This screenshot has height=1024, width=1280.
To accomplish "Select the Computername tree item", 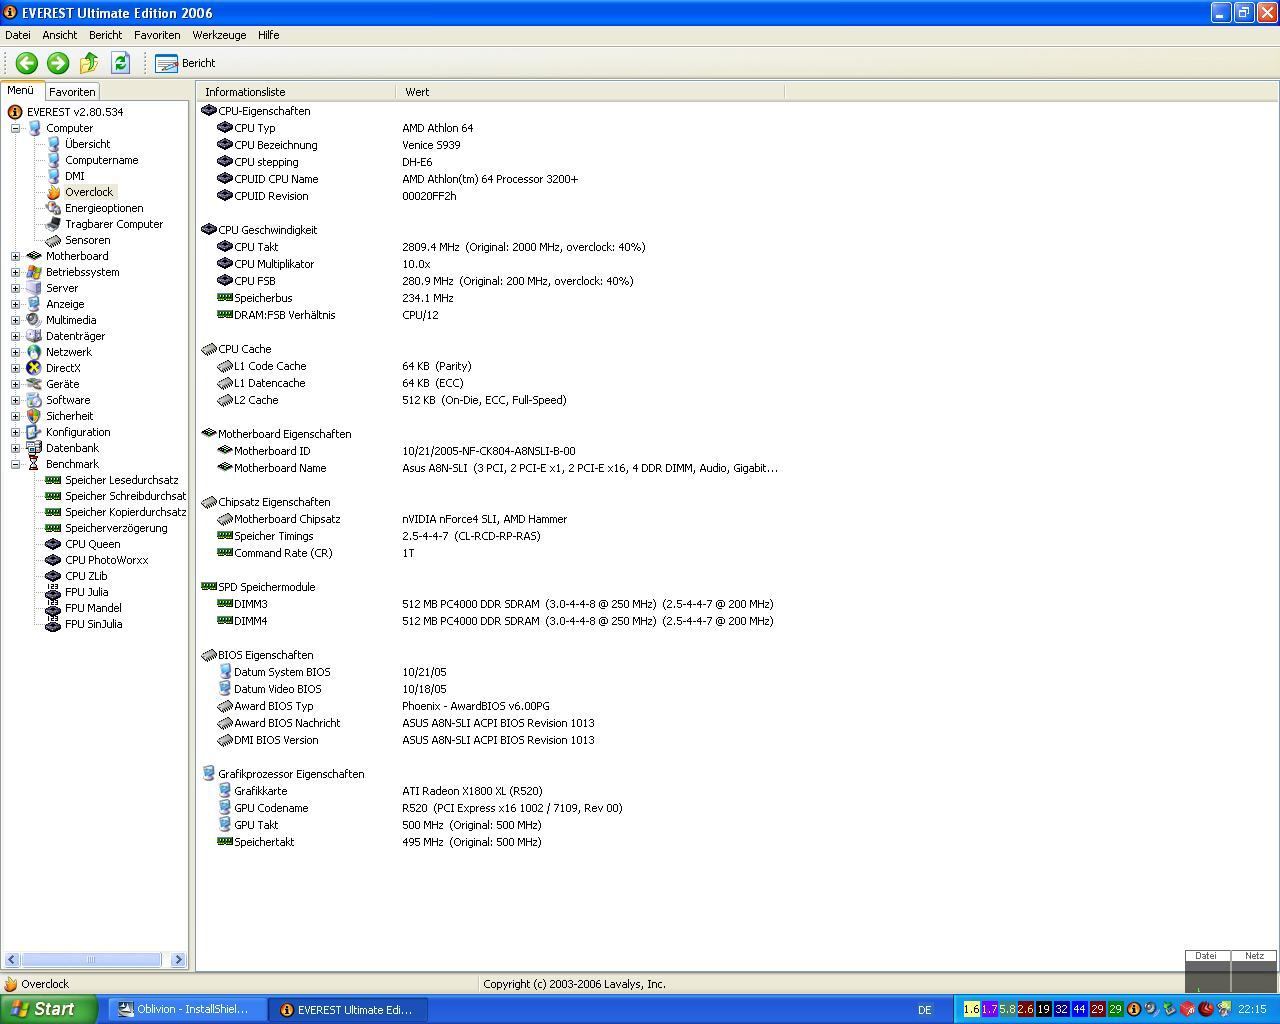I will click(x=101, y=160).
